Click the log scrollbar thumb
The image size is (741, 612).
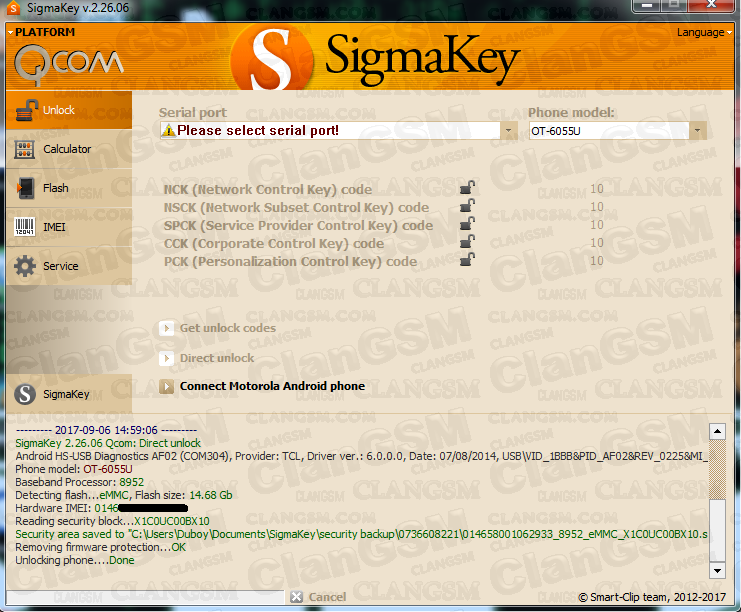coord(717,530)
